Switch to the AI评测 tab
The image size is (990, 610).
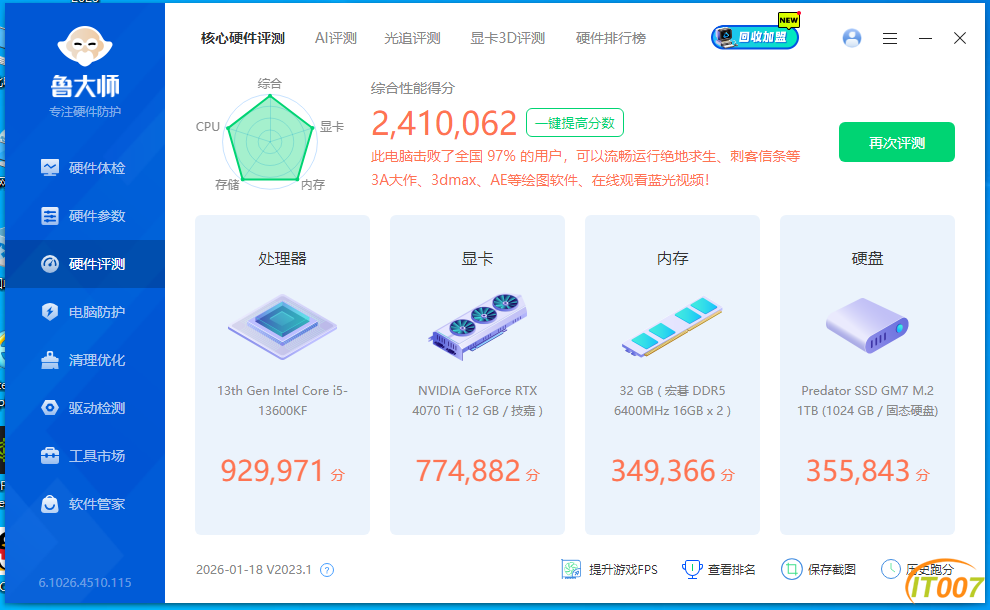335,38
